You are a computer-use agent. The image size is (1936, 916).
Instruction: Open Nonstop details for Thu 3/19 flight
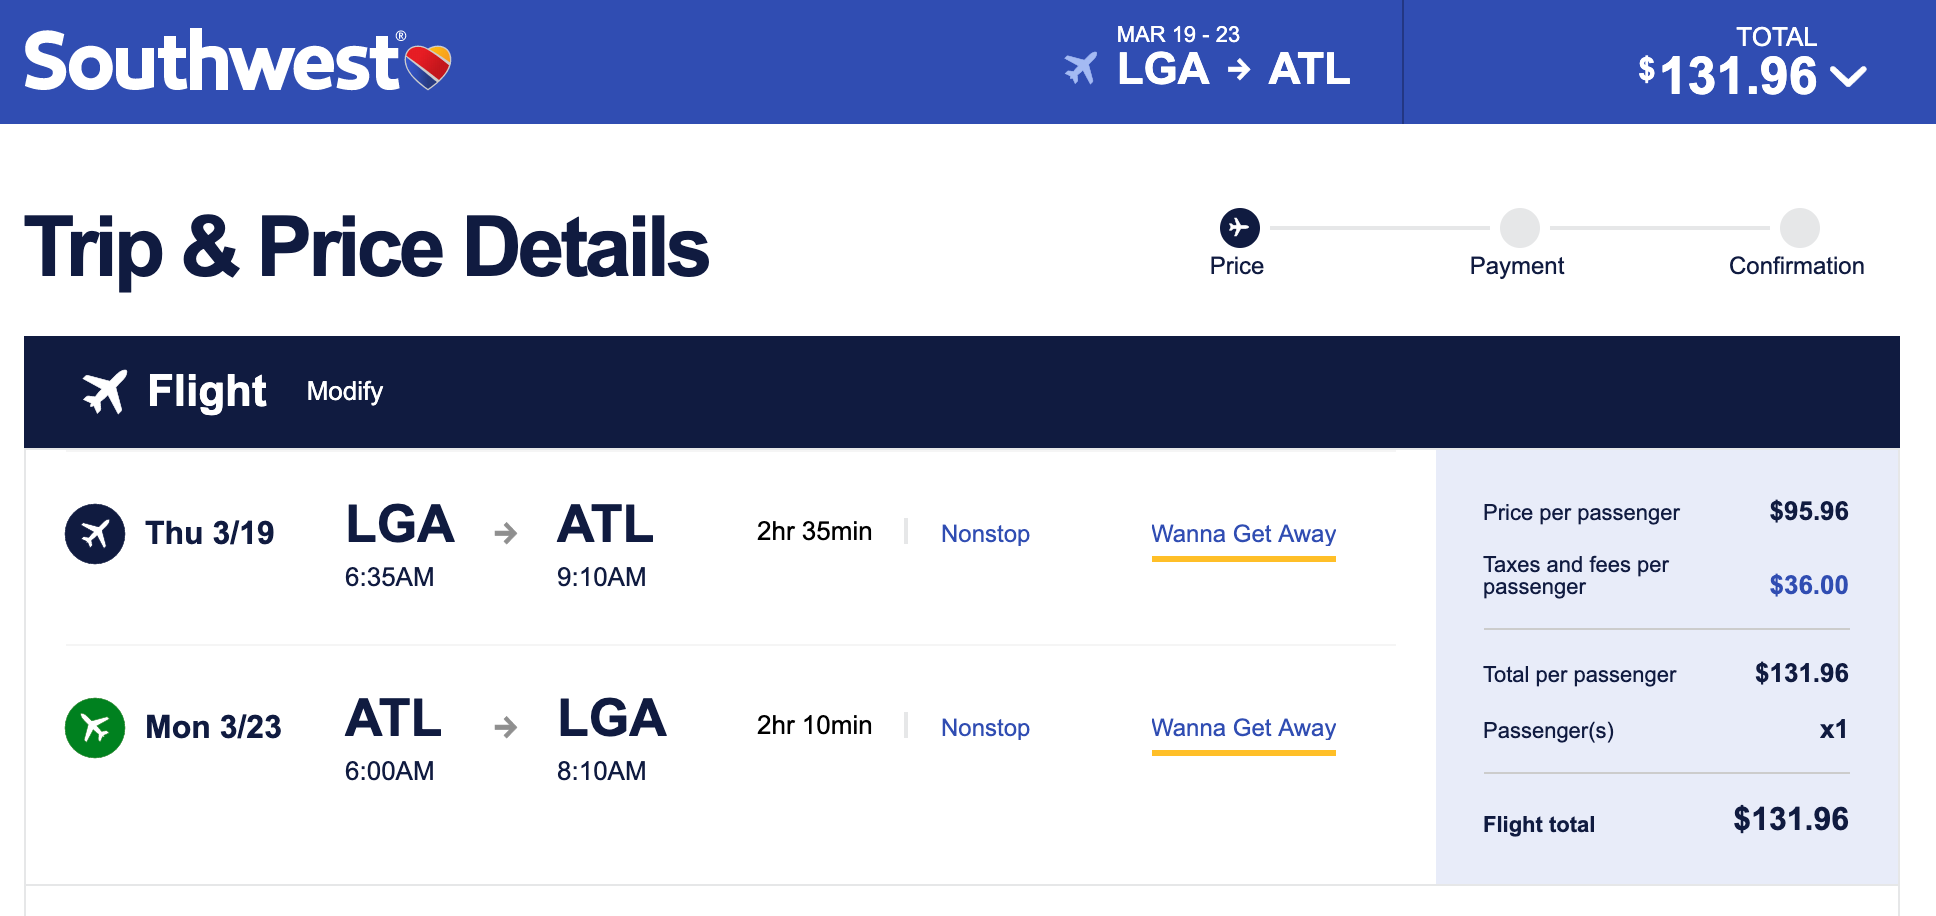pos(985,534)
